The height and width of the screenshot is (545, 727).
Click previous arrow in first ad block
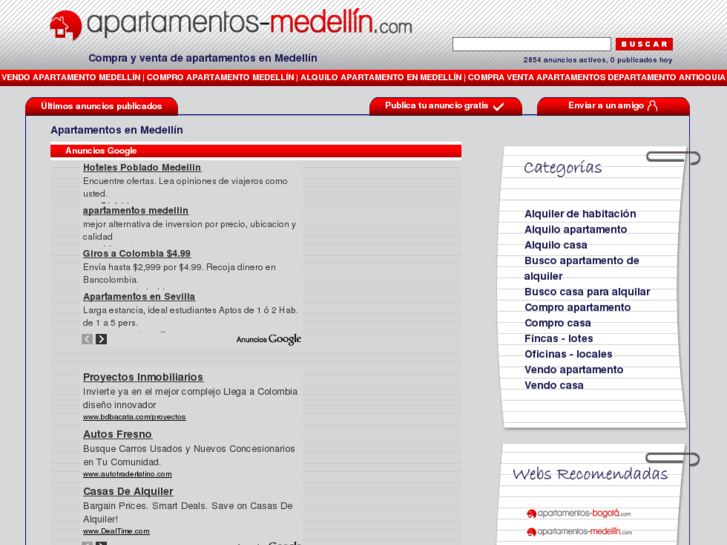click(87, 339)
